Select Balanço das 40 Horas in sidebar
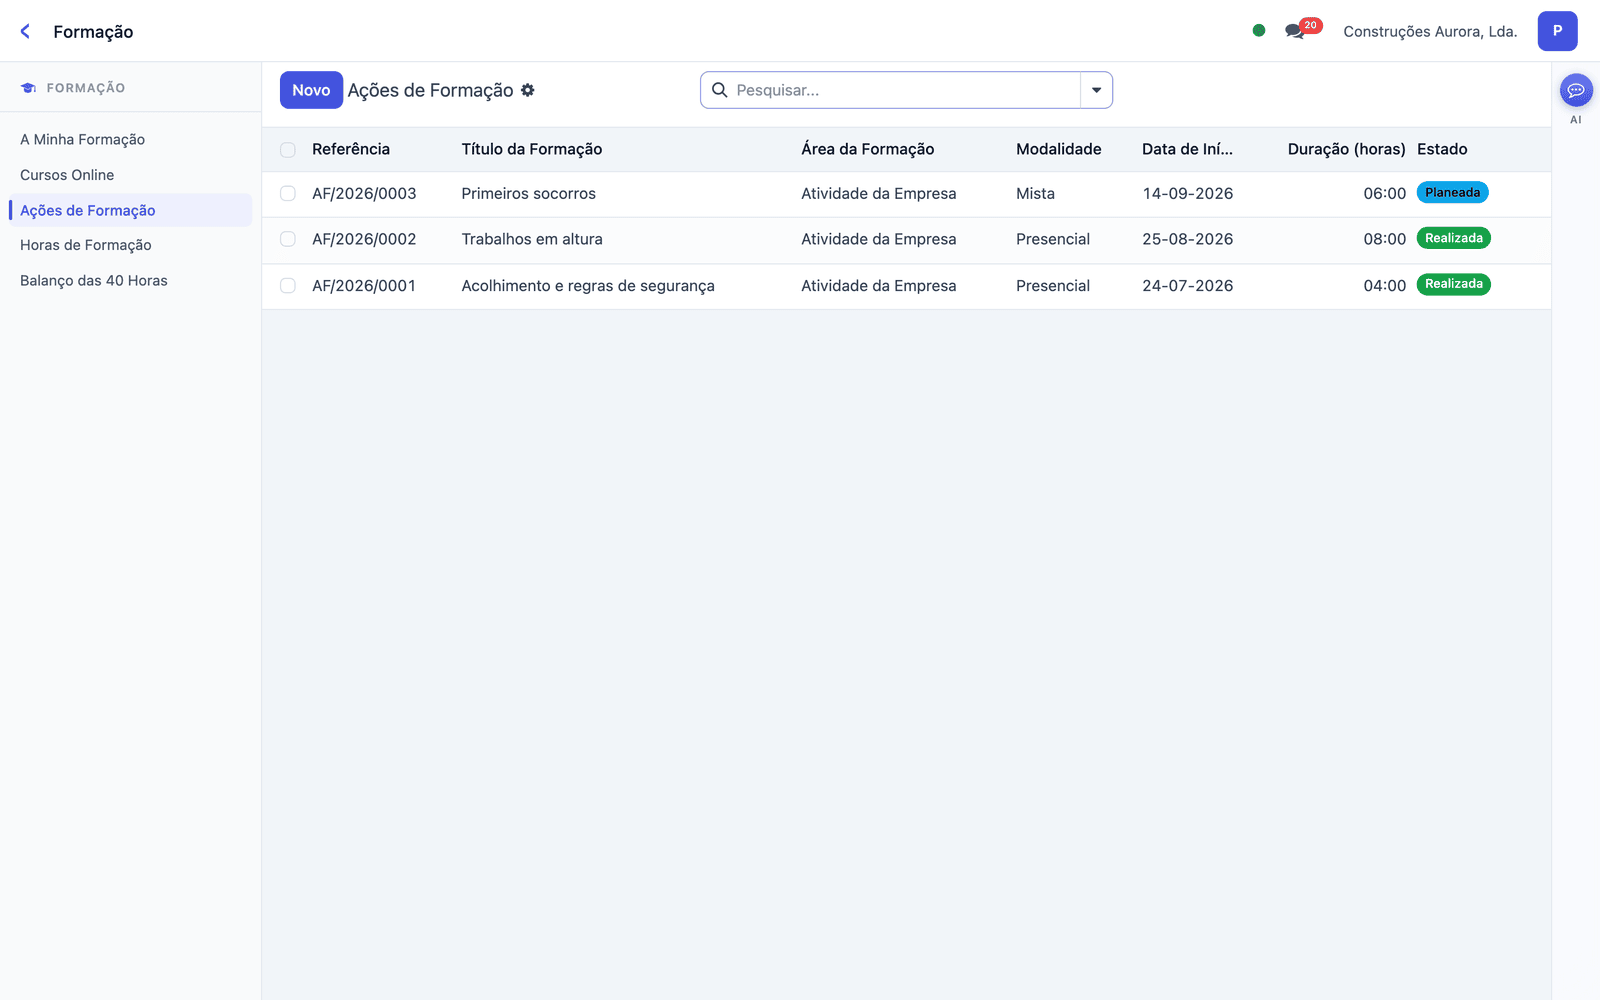The width and height of the screenshot is (1600, 1000). coord(94,281)
